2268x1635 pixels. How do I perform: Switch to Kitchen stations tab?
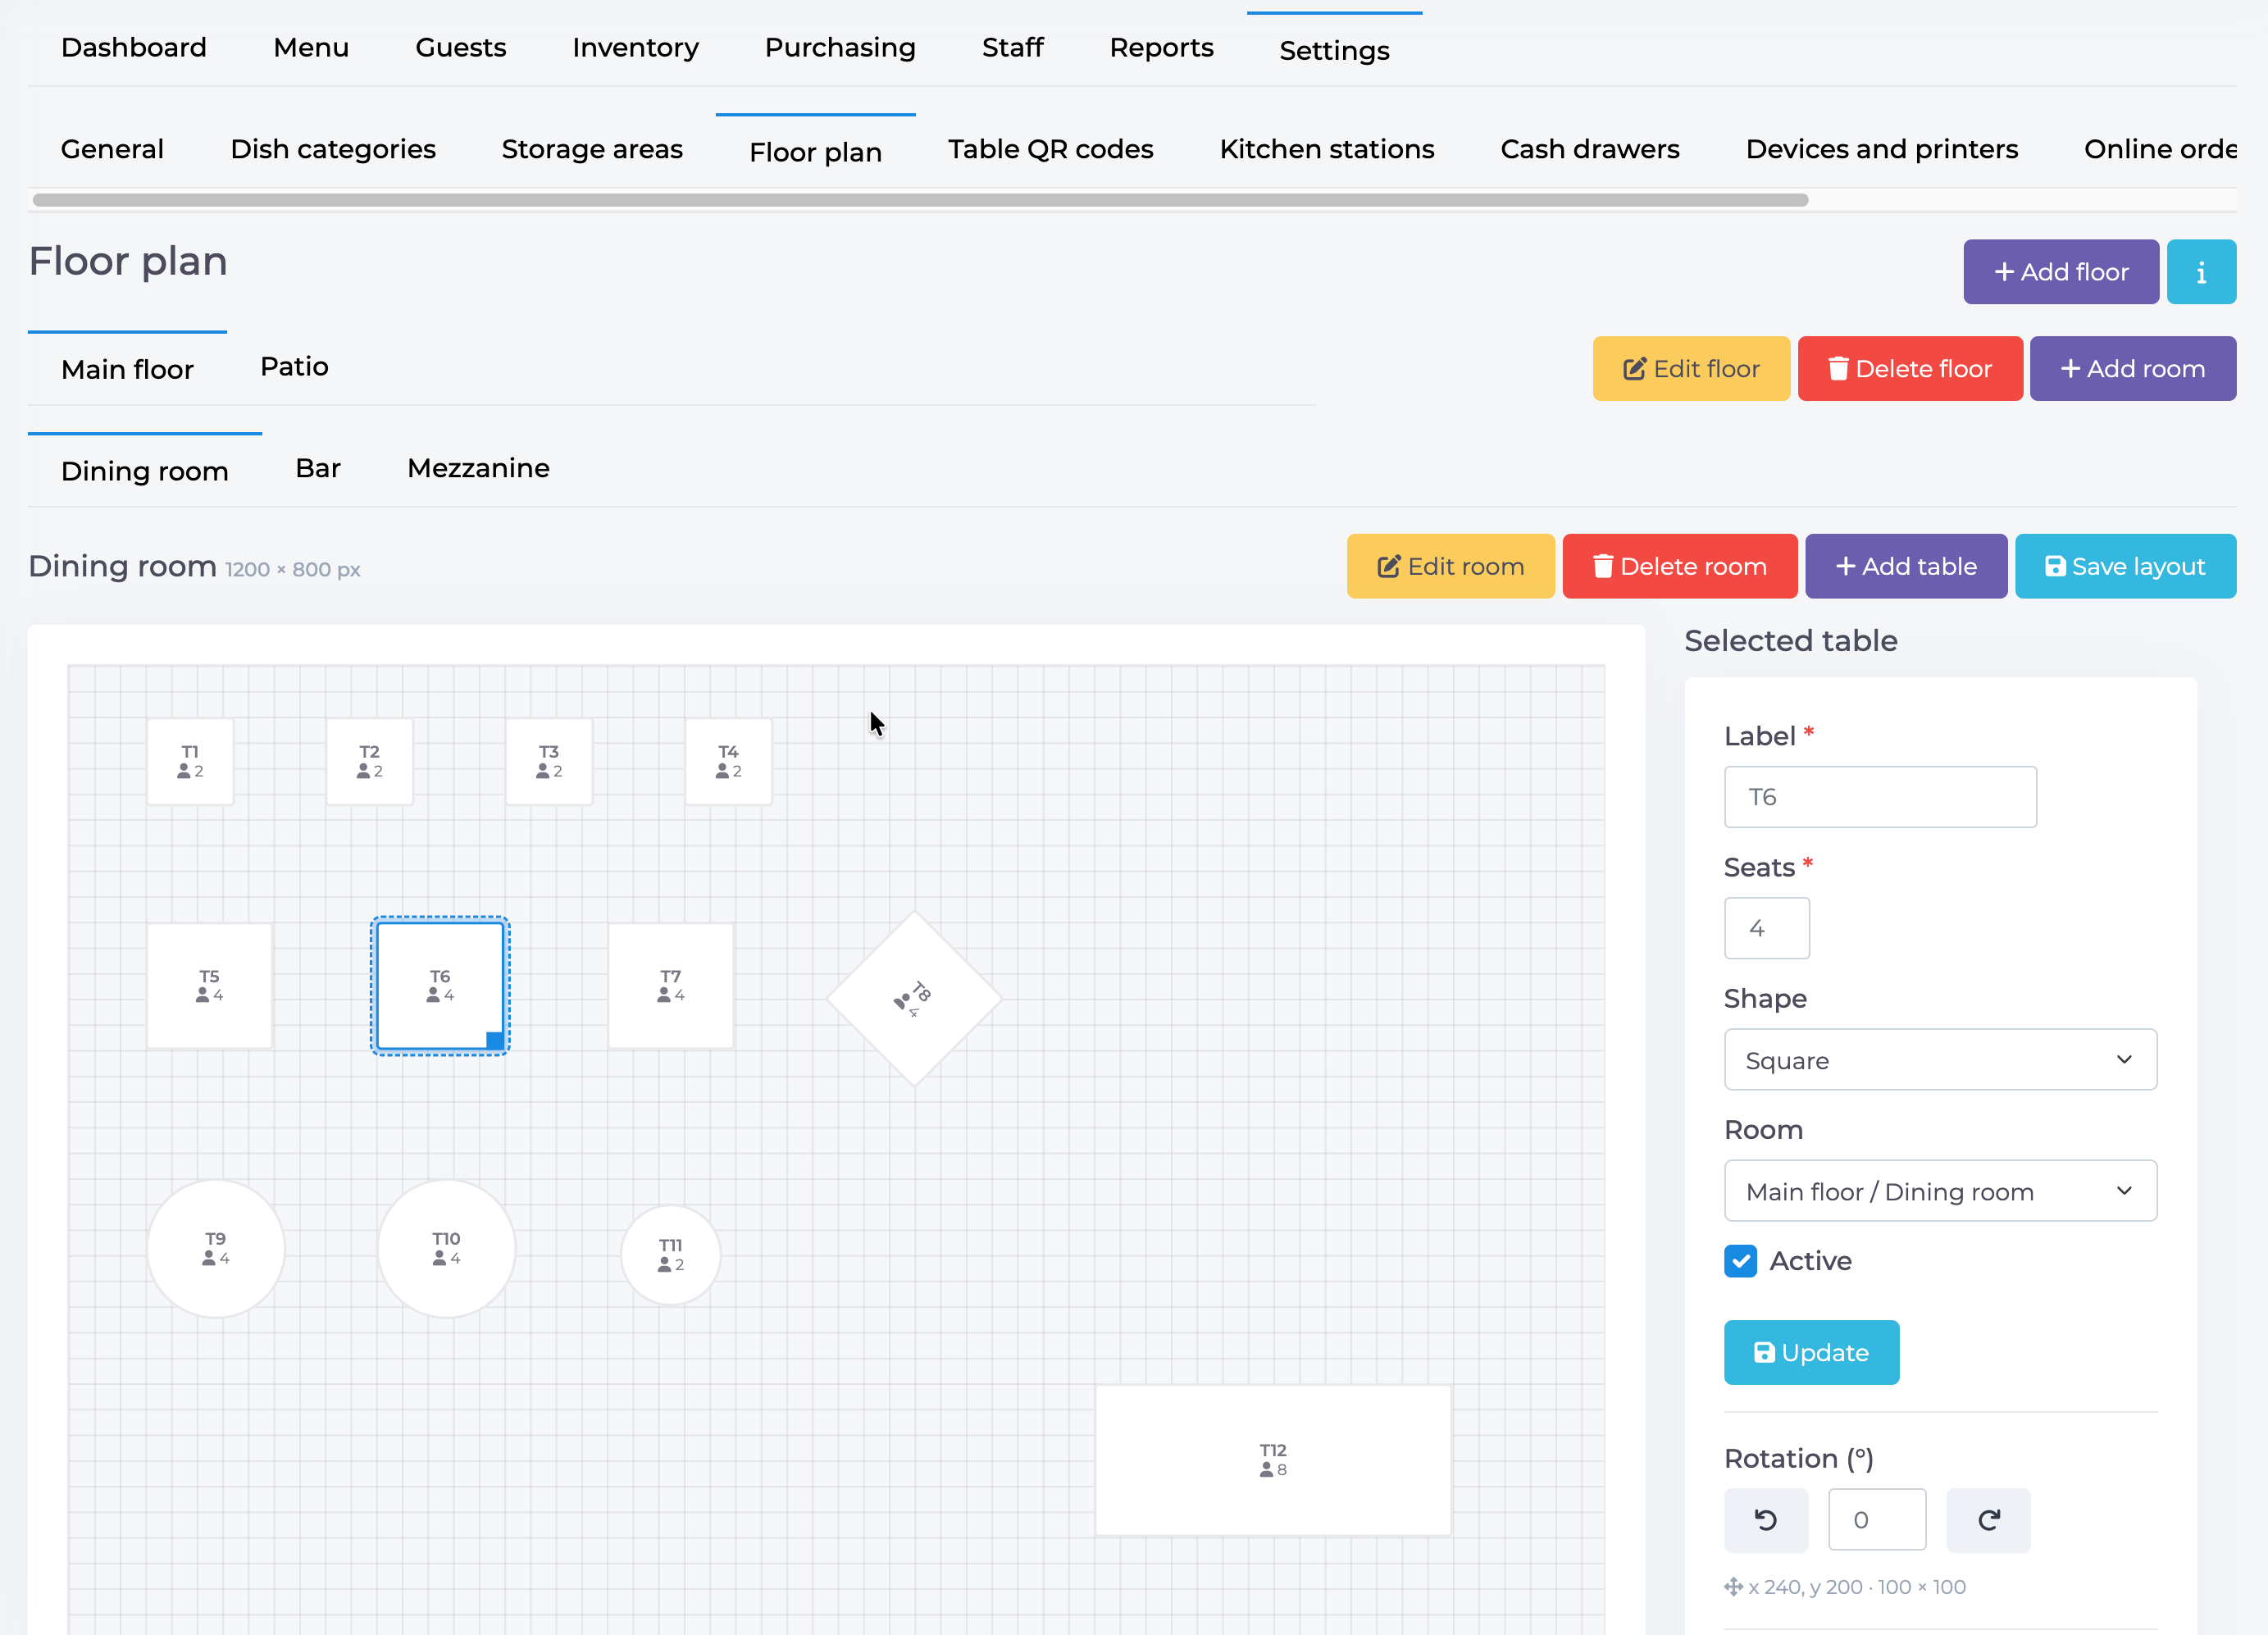(x=1326, y=149)
